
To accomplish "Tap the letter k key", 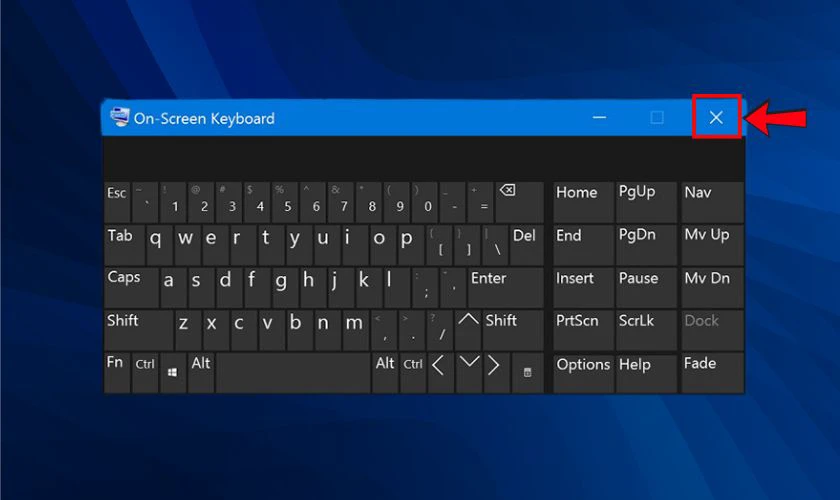I will 369,287.
